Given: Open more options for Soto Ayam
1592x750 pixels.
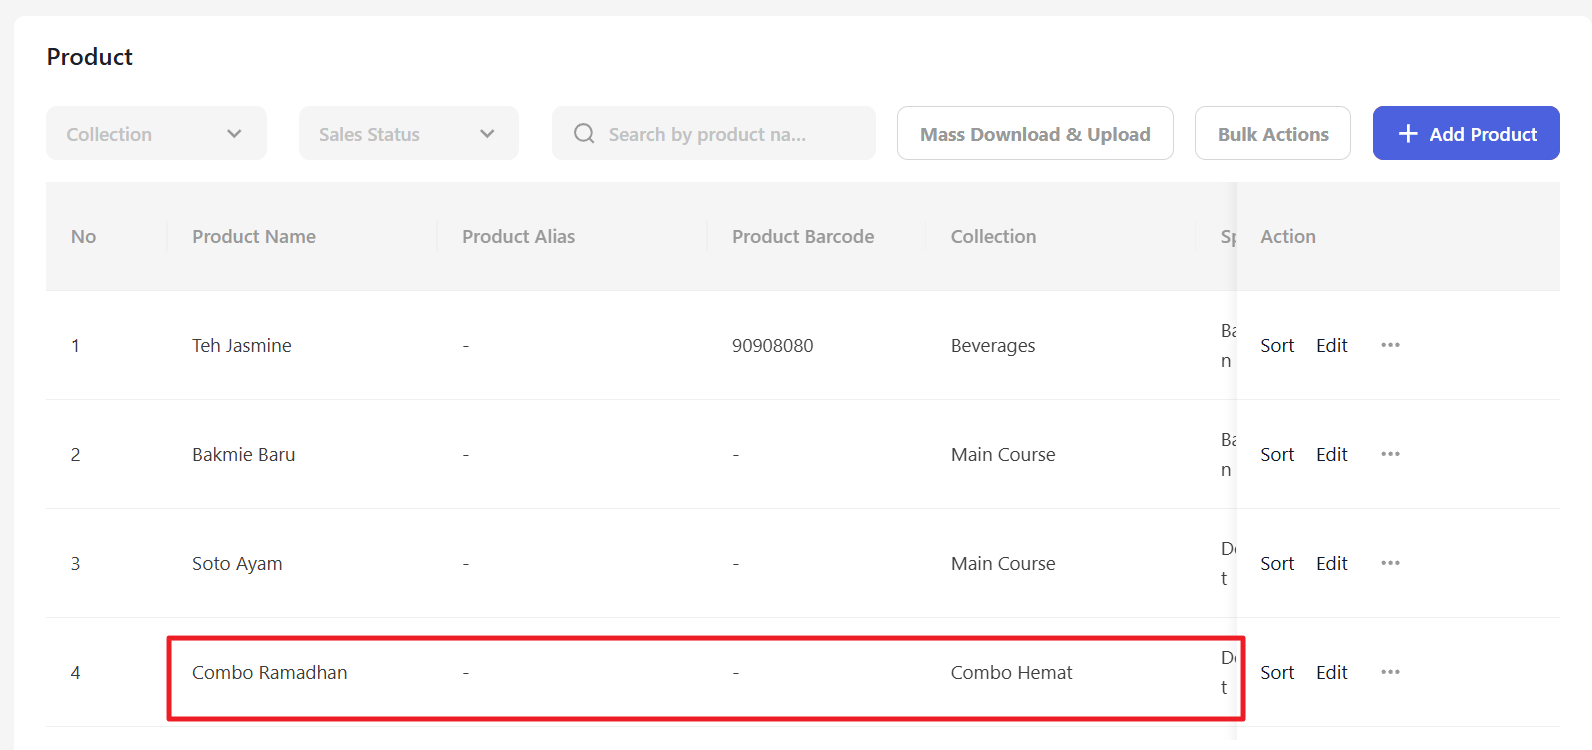Looking at the screenshot, I should click(x=1390, y=563).
